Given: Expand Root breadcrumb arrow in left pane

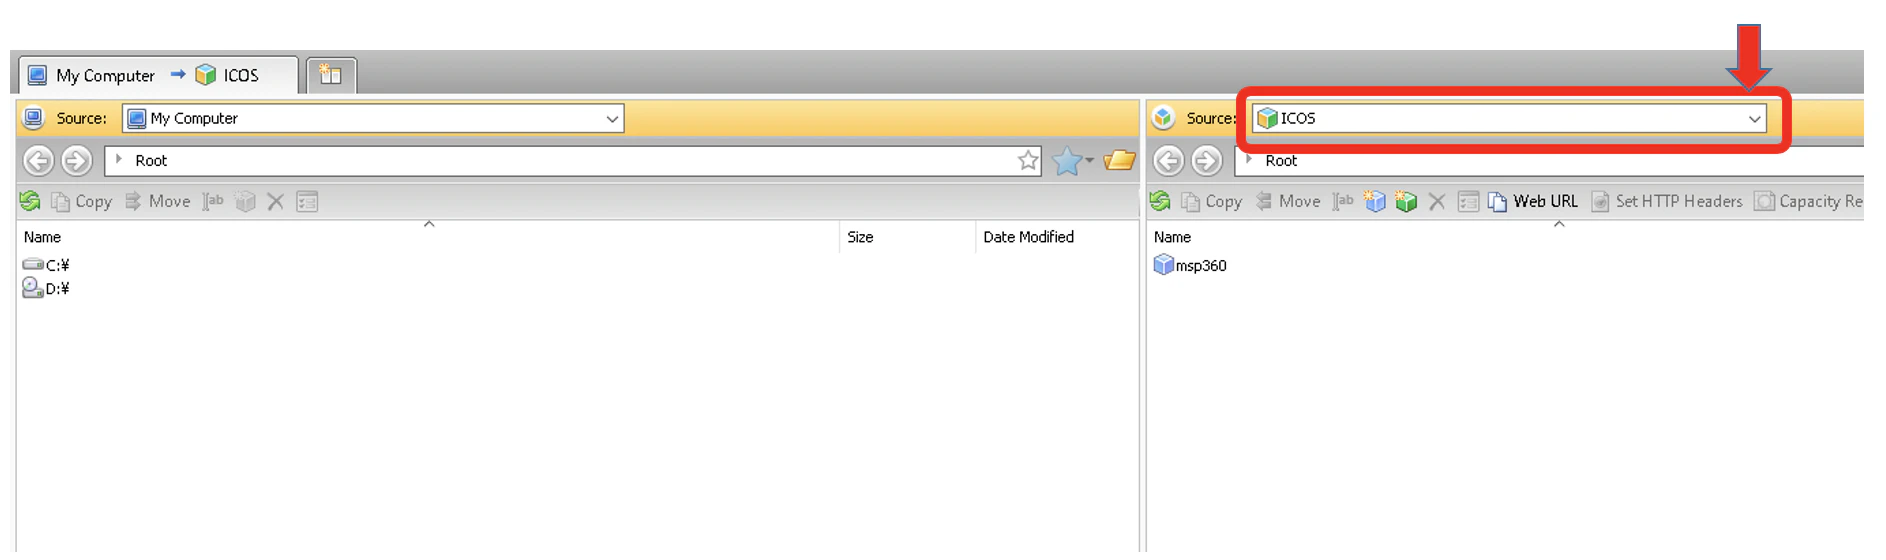Looking at the screenshot, I should click(119, 160).
